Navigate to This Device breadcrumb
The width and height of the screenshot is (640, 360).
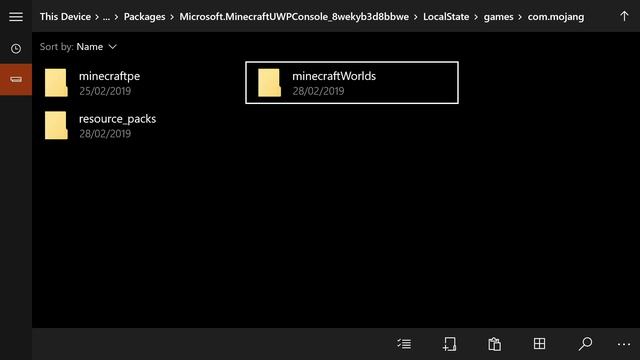point(65,17)
